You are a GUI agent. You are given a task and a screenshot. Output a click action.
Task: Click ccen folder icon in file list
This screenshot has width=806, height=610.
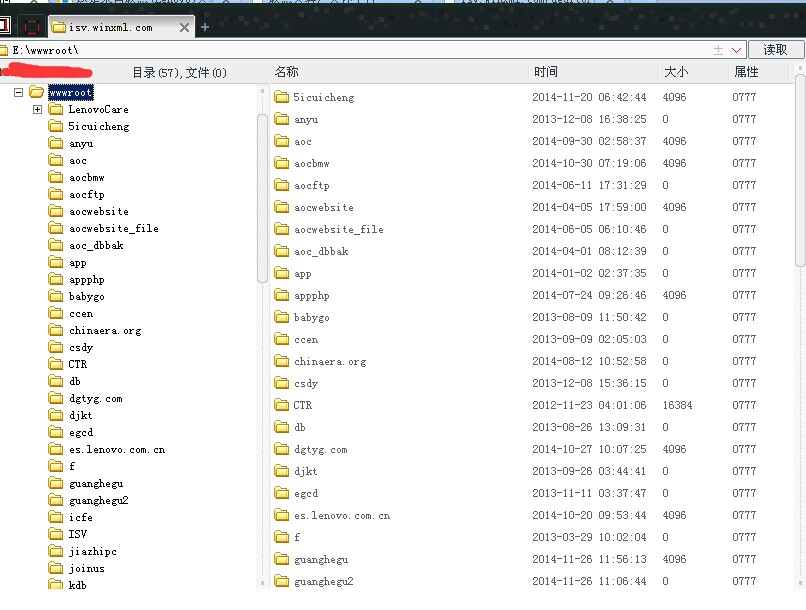pyautogui.click(x=281, y=339)
